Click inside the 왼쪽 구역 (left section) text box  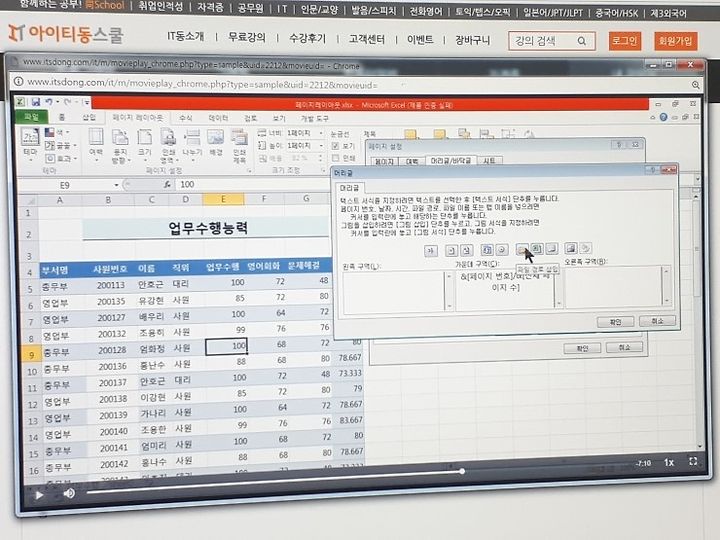click(394, 292)
